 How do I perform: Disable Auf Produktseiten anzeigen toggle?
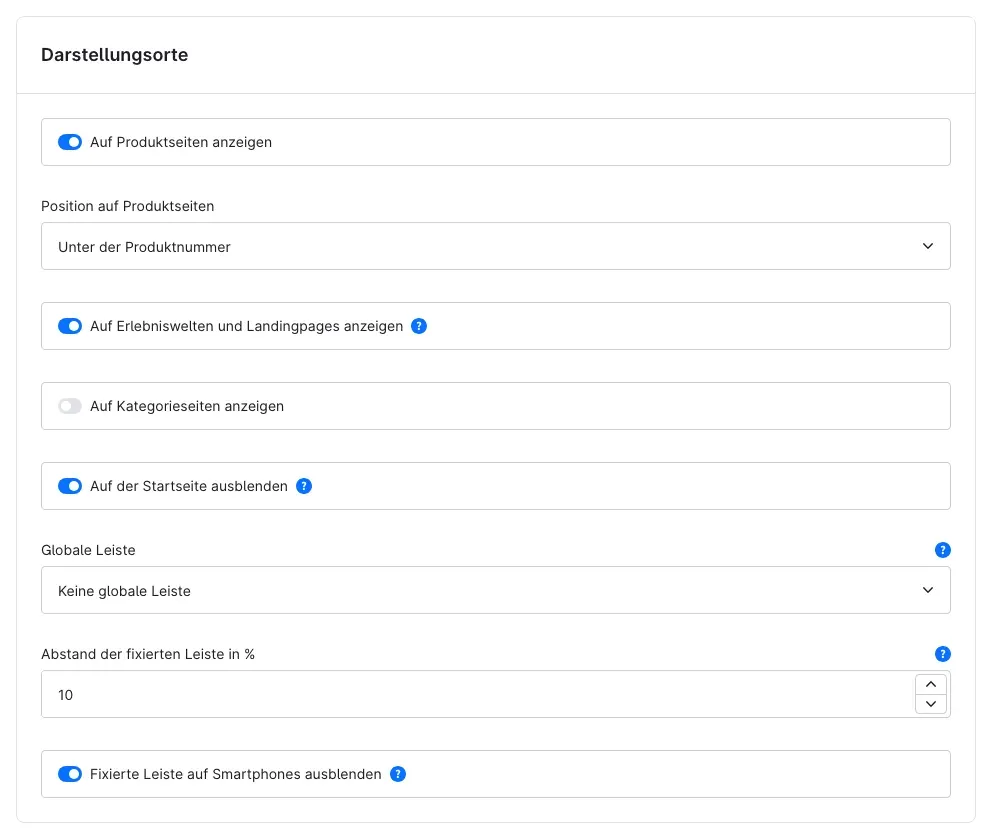click(70, 142)
